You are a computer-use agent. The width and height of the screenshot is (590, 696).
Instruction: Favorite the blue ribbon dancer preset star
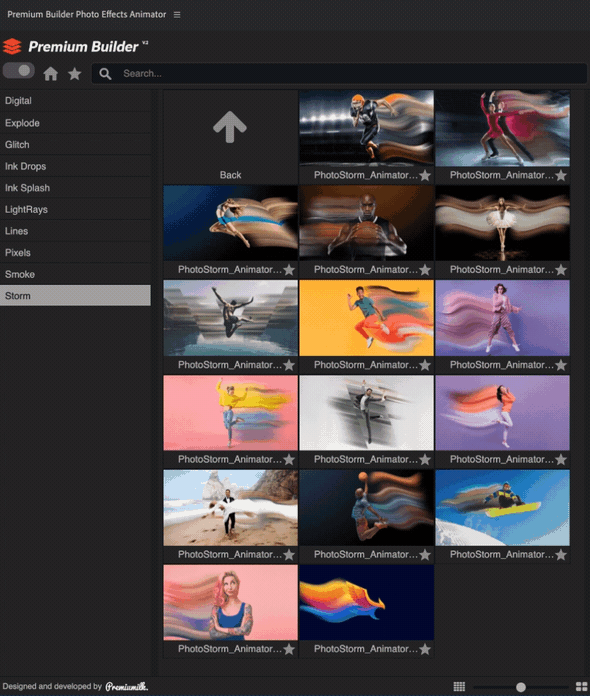[289, 269]
